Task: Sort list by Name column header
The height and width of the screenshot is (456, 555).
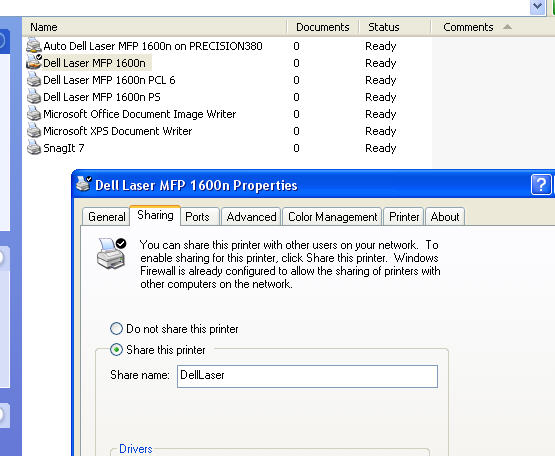Action: 155,27
